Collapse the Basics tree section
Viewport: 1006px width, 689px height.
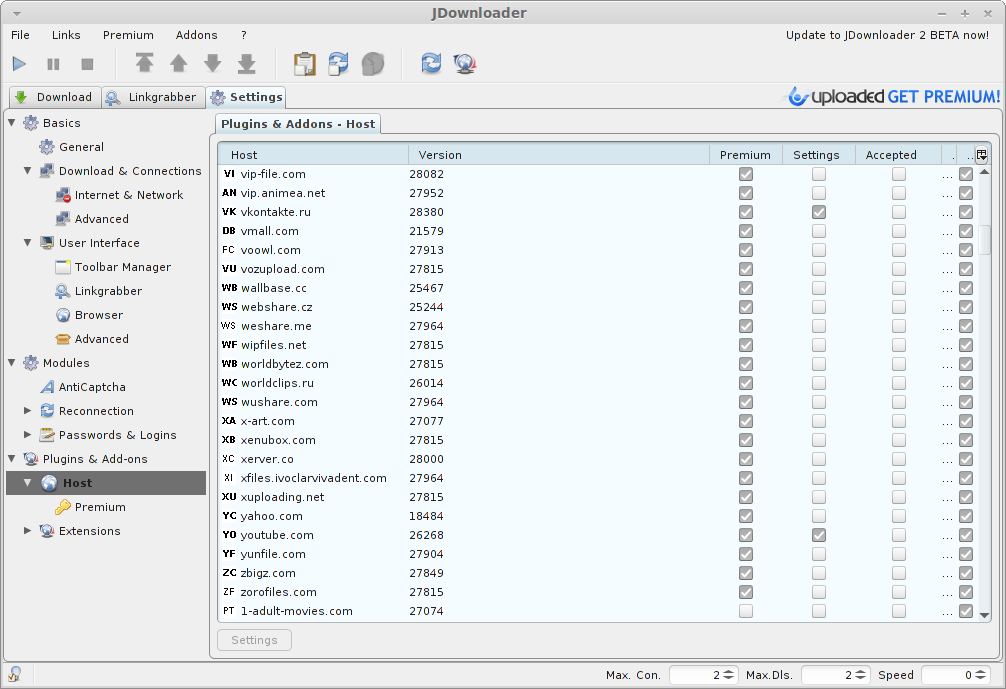(x=12, y=122)
